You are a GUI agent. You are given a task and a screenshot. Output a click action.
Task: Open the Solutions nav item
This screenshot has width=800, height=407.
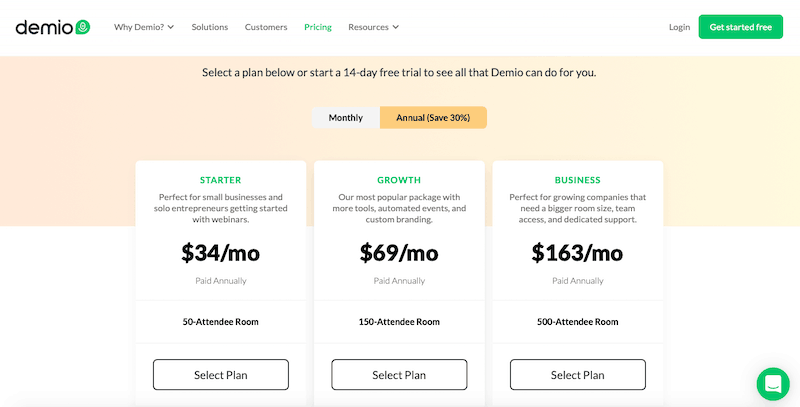click(210, 27)
